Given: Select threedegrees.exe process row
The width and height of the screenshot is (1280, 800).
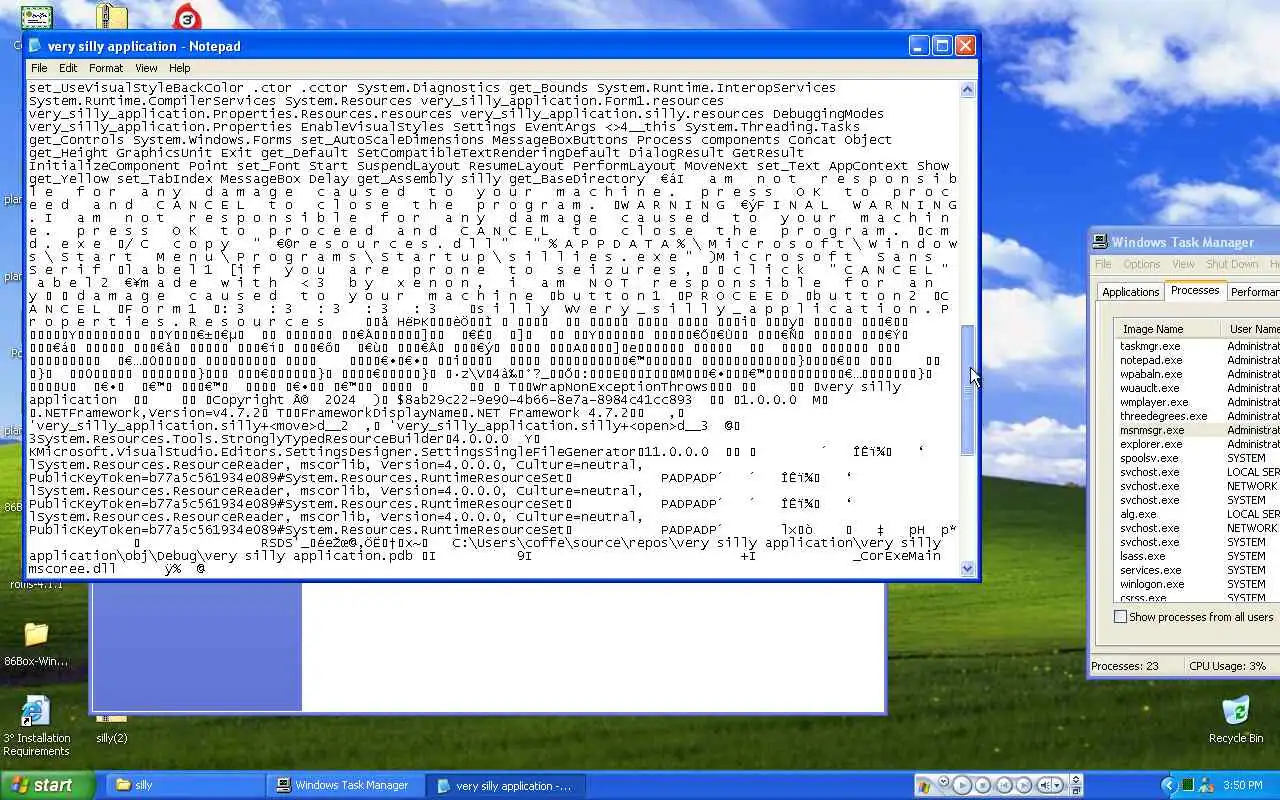Looking at the screenshot, I should [1197, 416].
